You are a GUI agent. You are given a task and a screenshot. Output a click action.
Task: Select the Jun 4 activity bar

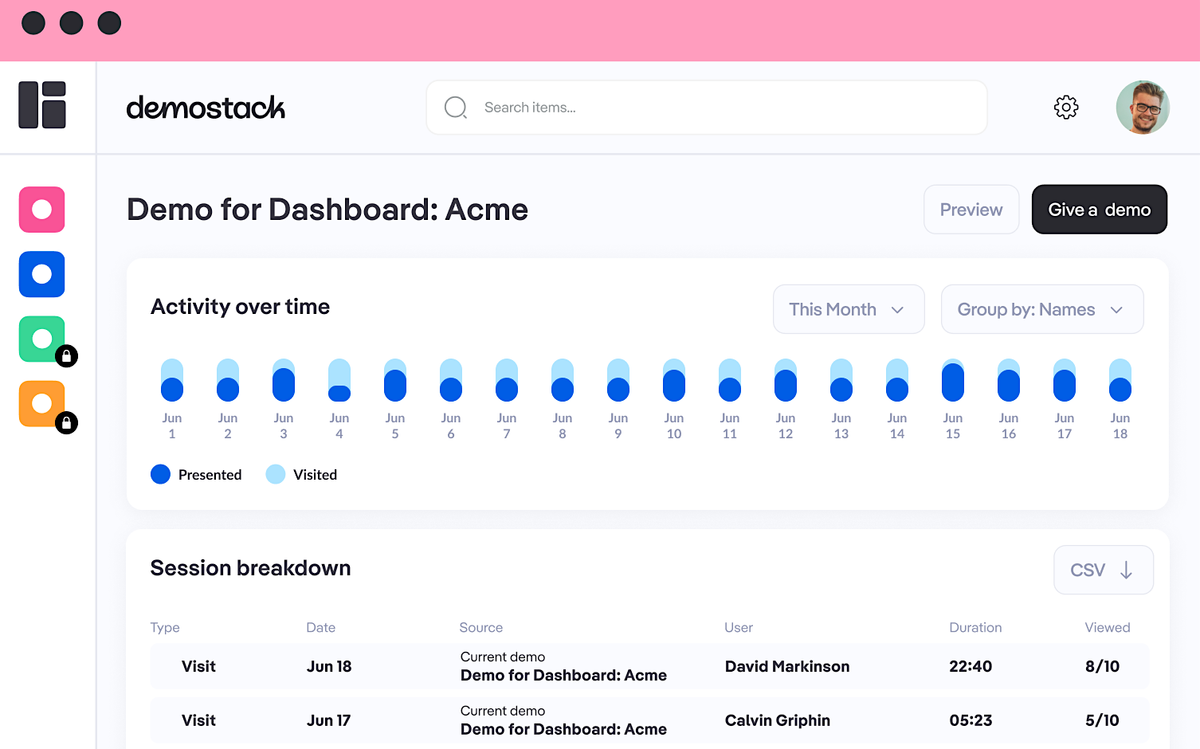tap(339, 381)
